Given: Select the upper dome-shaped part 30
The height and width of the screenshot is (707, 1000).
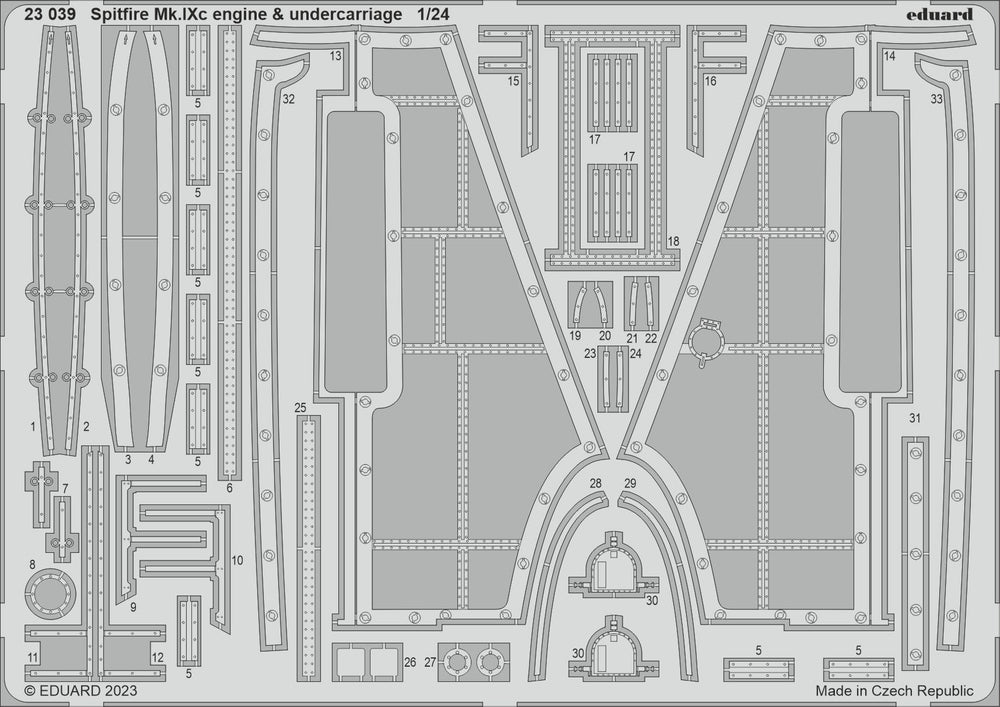Looking at the screenshot, I should (613, 567).
